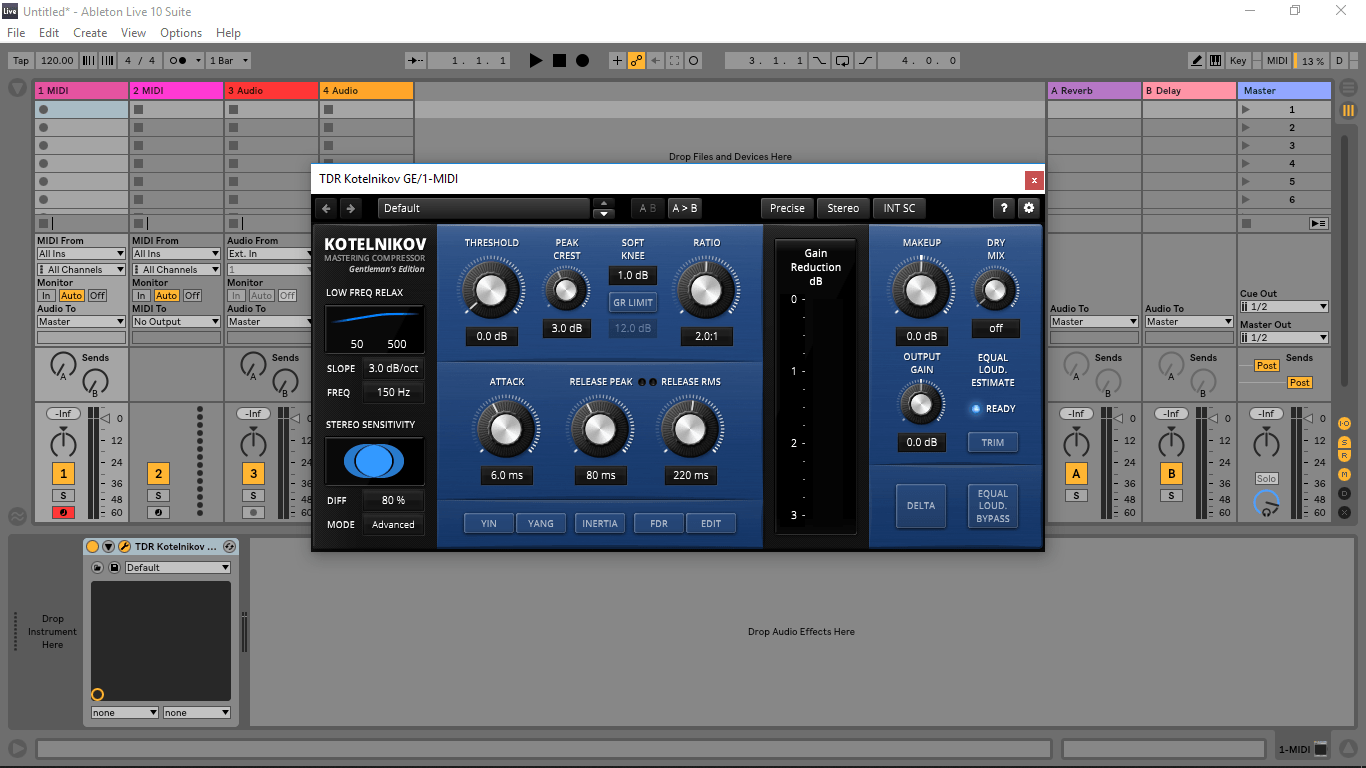Enable the Loop switch in transport

point(843,61)
